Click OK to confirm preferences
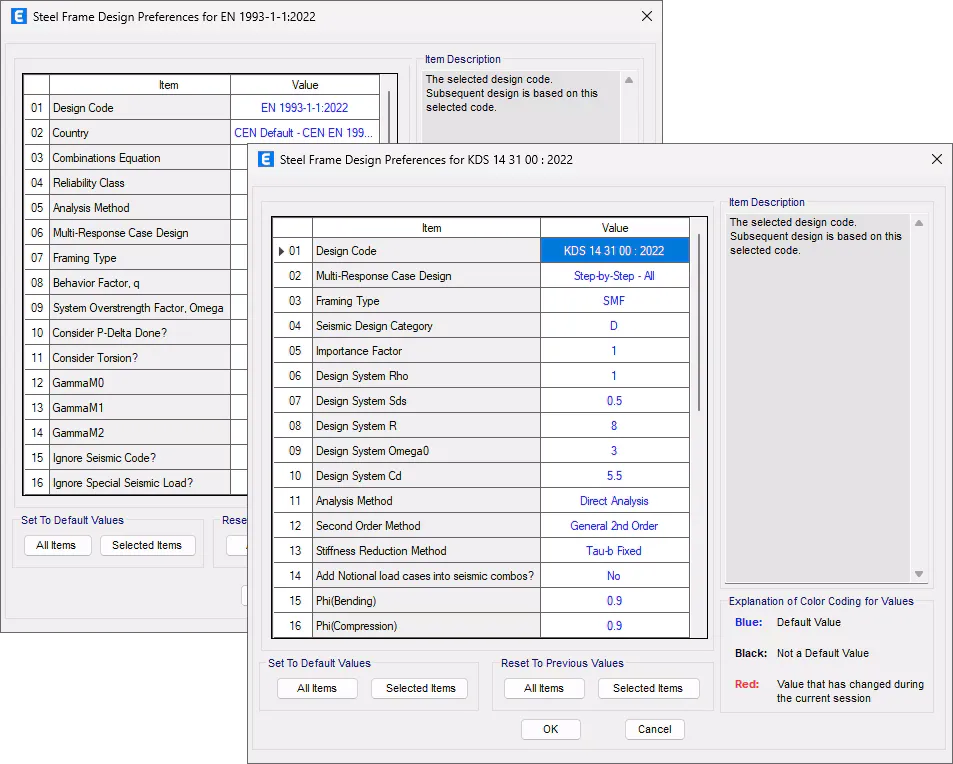The width and height of the screenshot is (953, 764). coord(550,729)
